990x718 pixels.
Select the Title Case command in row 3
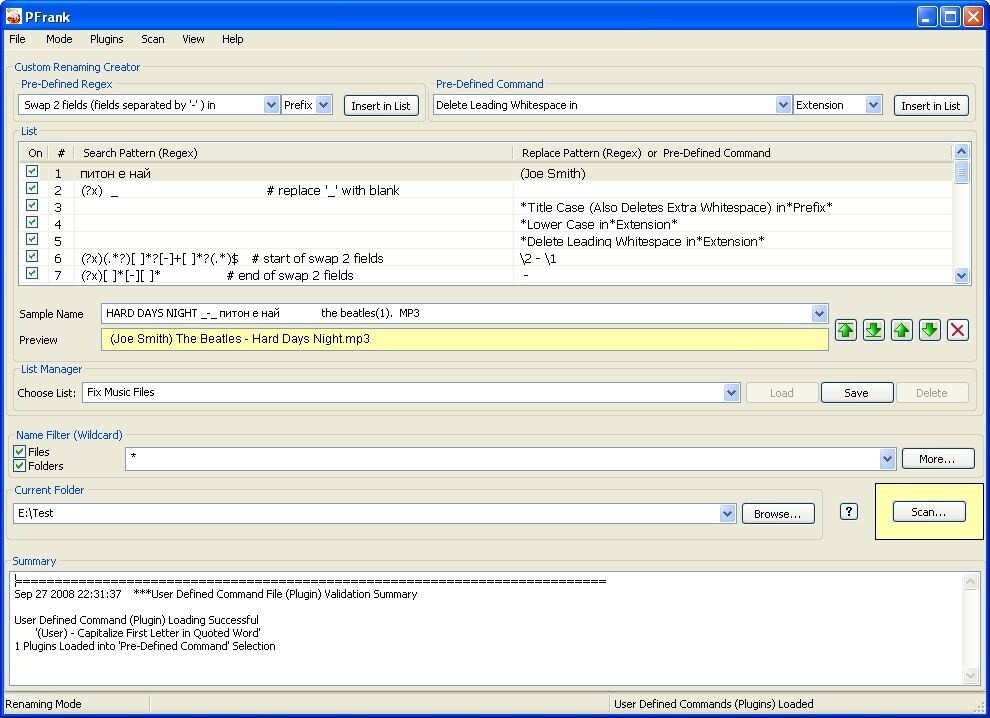(x=676, y=207)
